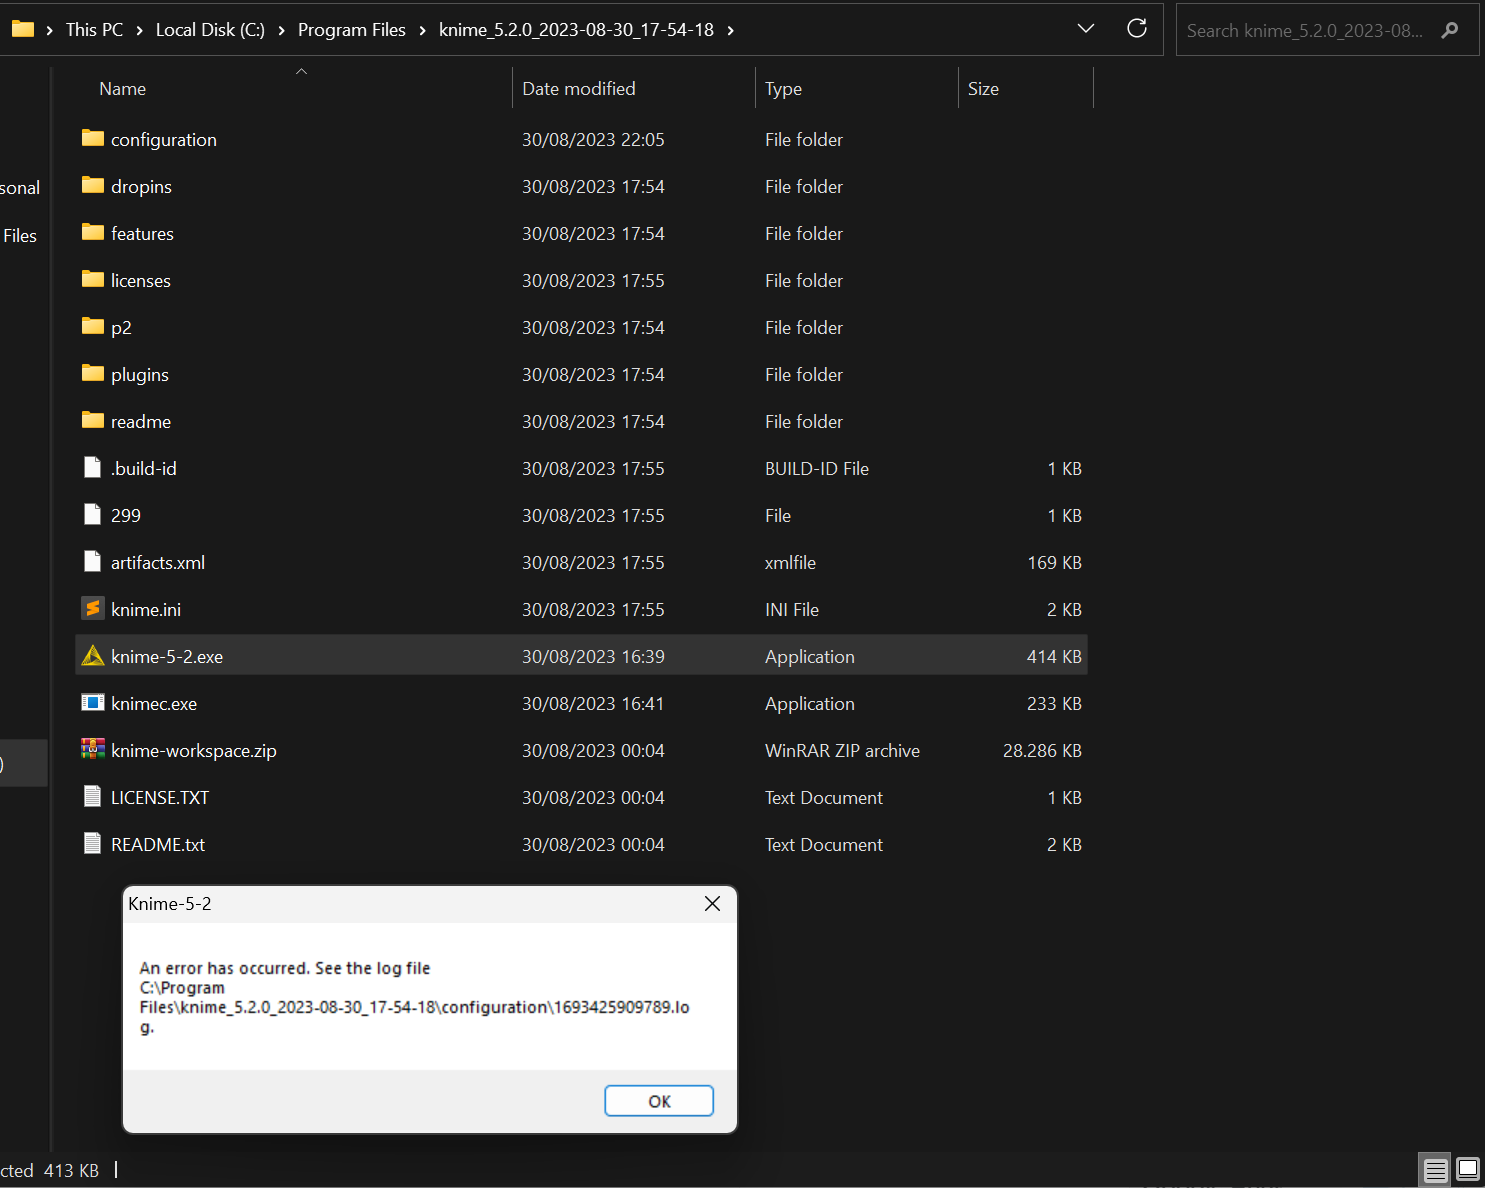Viewport: 1485px width, 1188px height.
Task: Click the 413 KB status bar text
Action: 71,1170
